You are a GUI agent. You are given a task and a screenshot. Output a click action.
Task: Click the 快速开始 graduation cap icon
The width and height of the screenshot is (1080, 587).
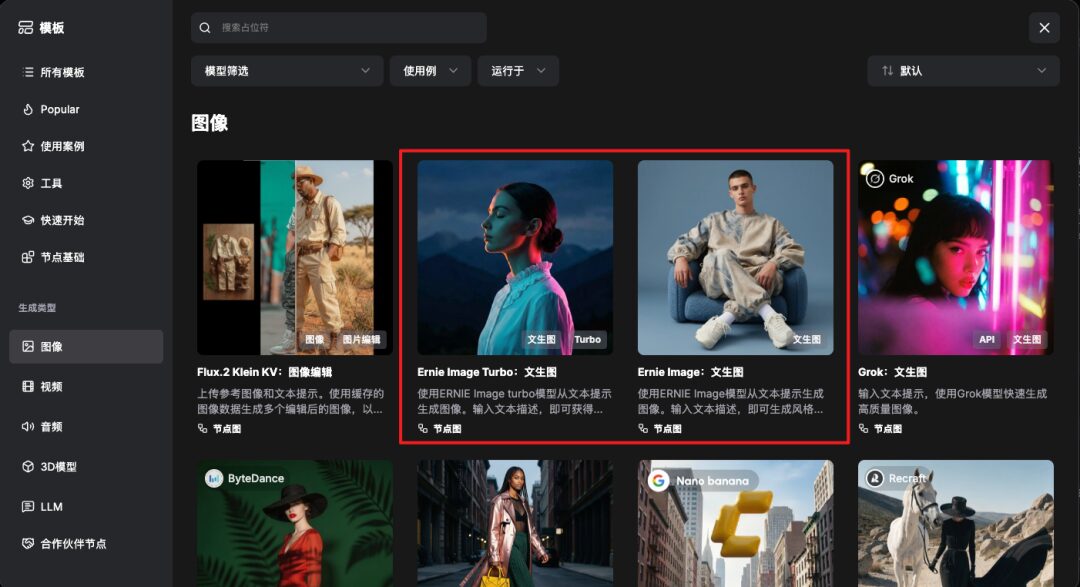(28, 220)
